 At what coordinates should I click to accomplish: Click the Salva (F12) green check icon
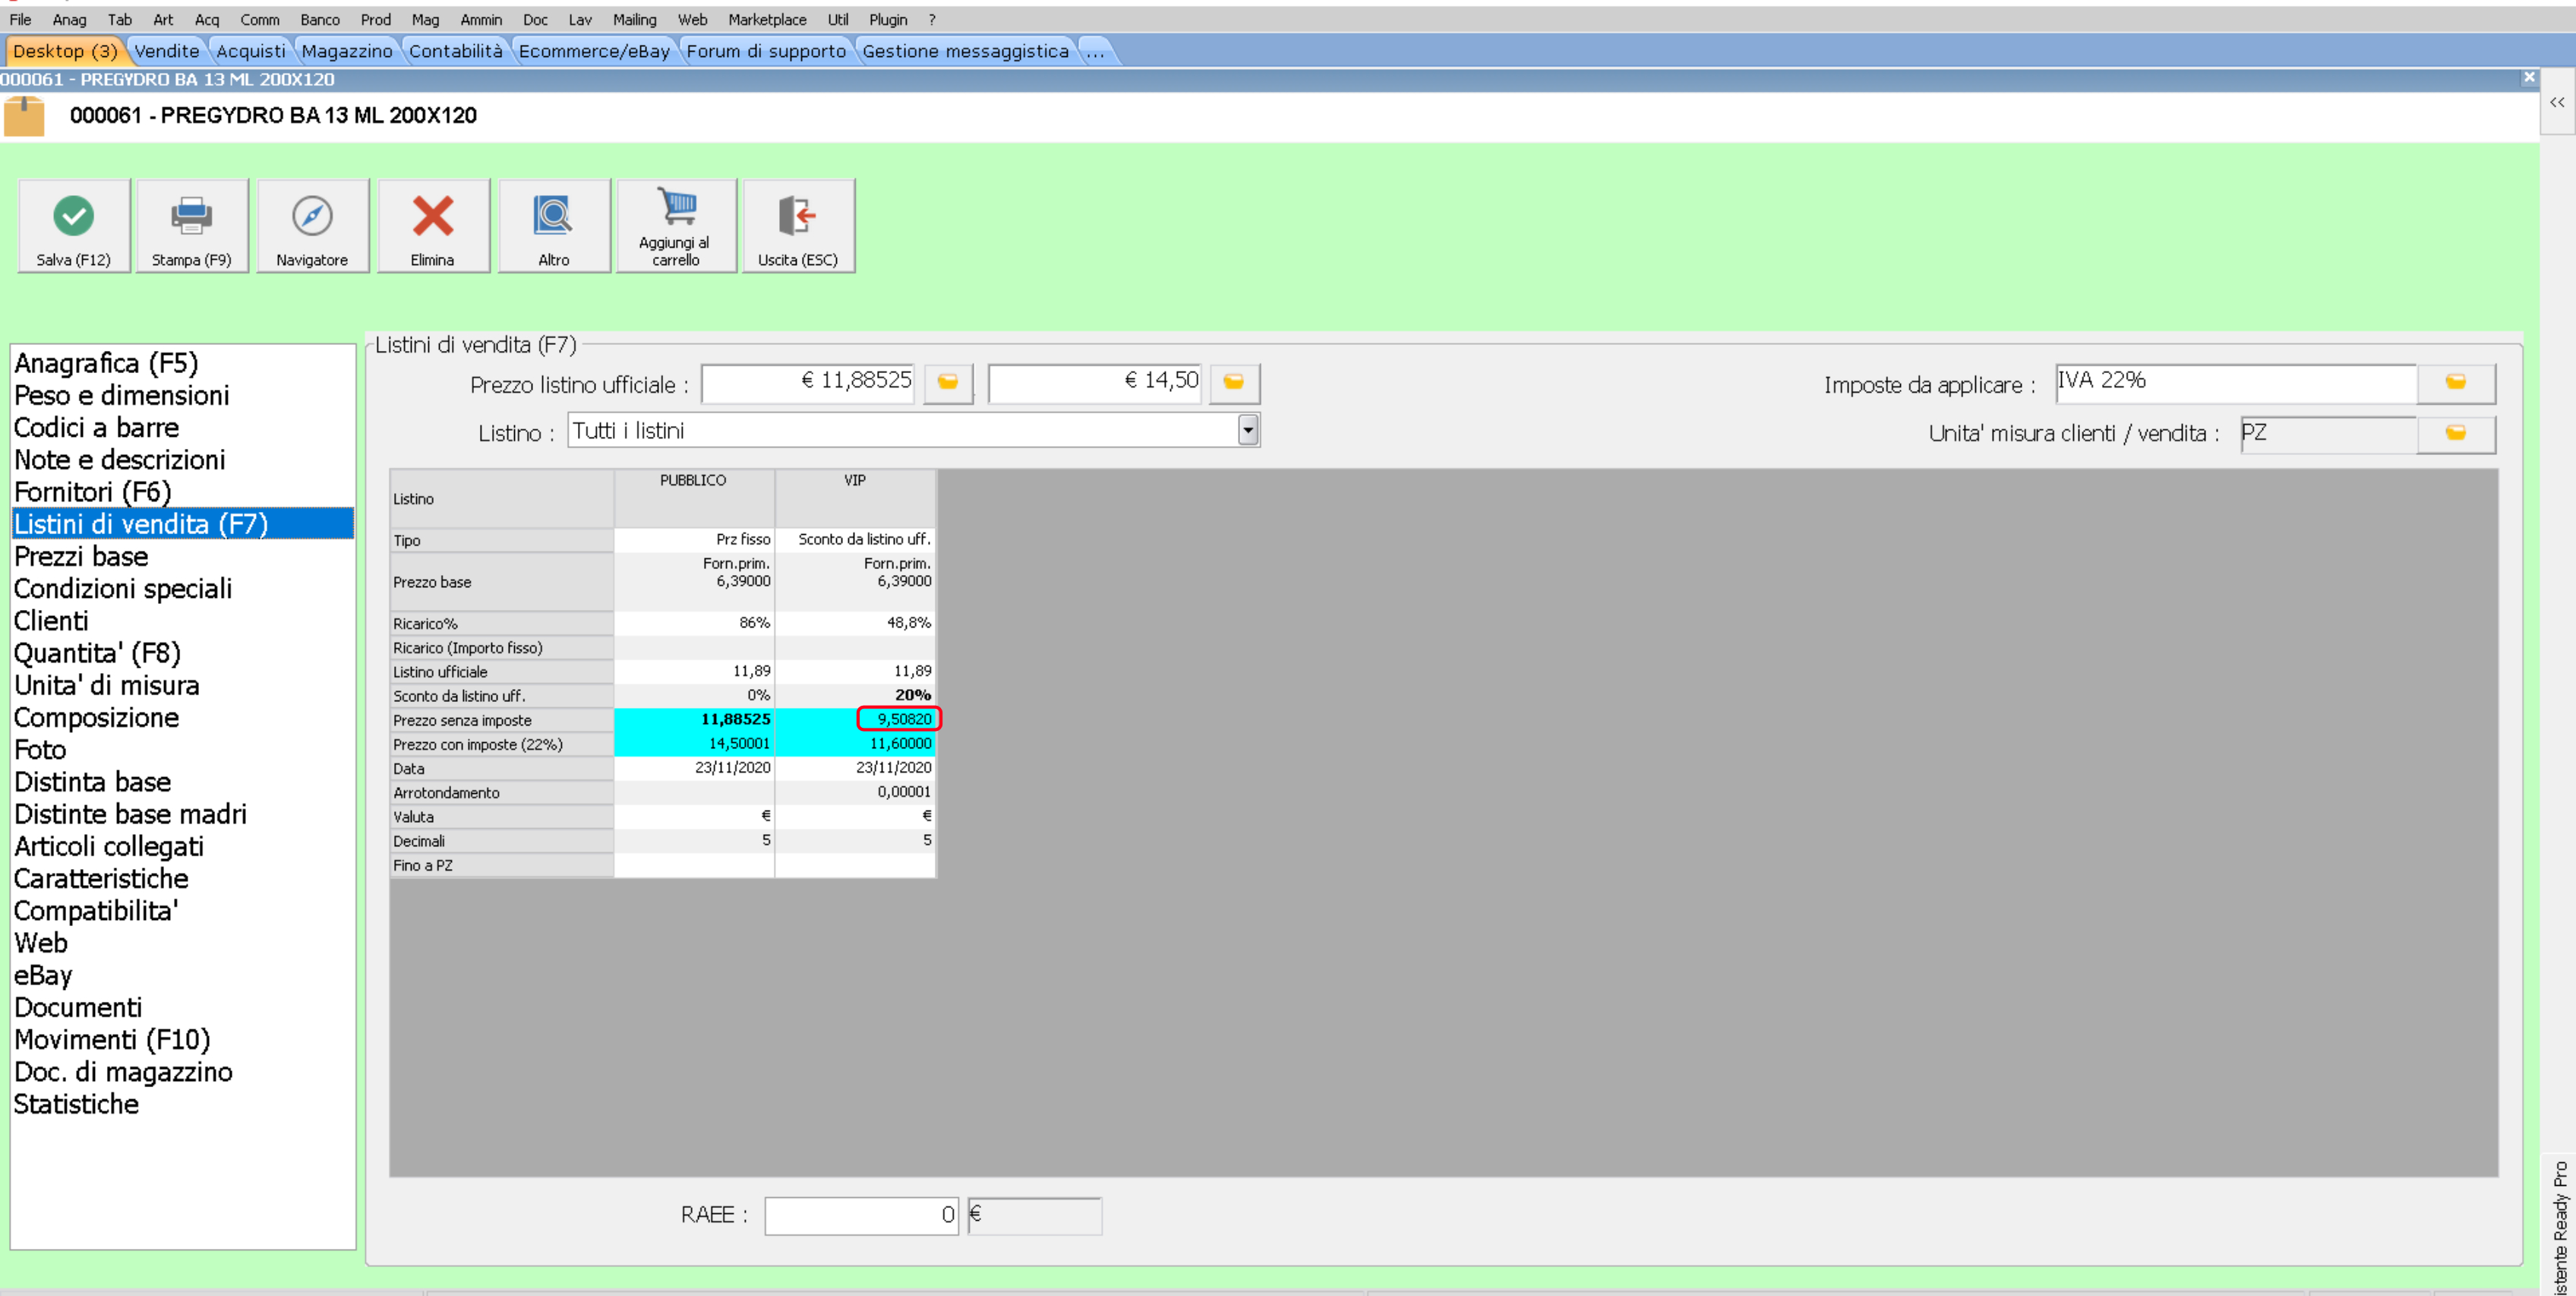click(73, 215)
